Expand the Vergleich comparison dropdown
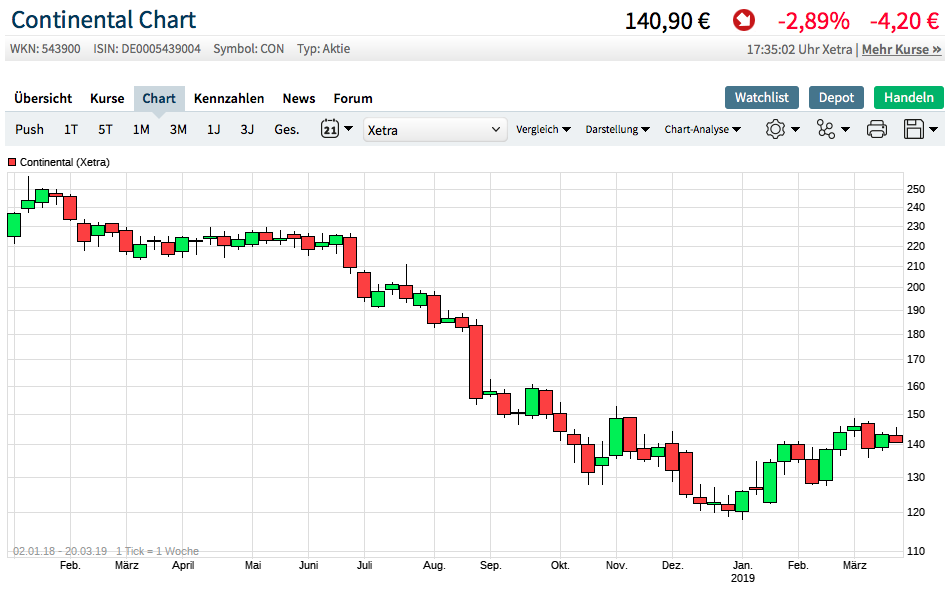Screen dimensions: 950x590 [543, 129]
